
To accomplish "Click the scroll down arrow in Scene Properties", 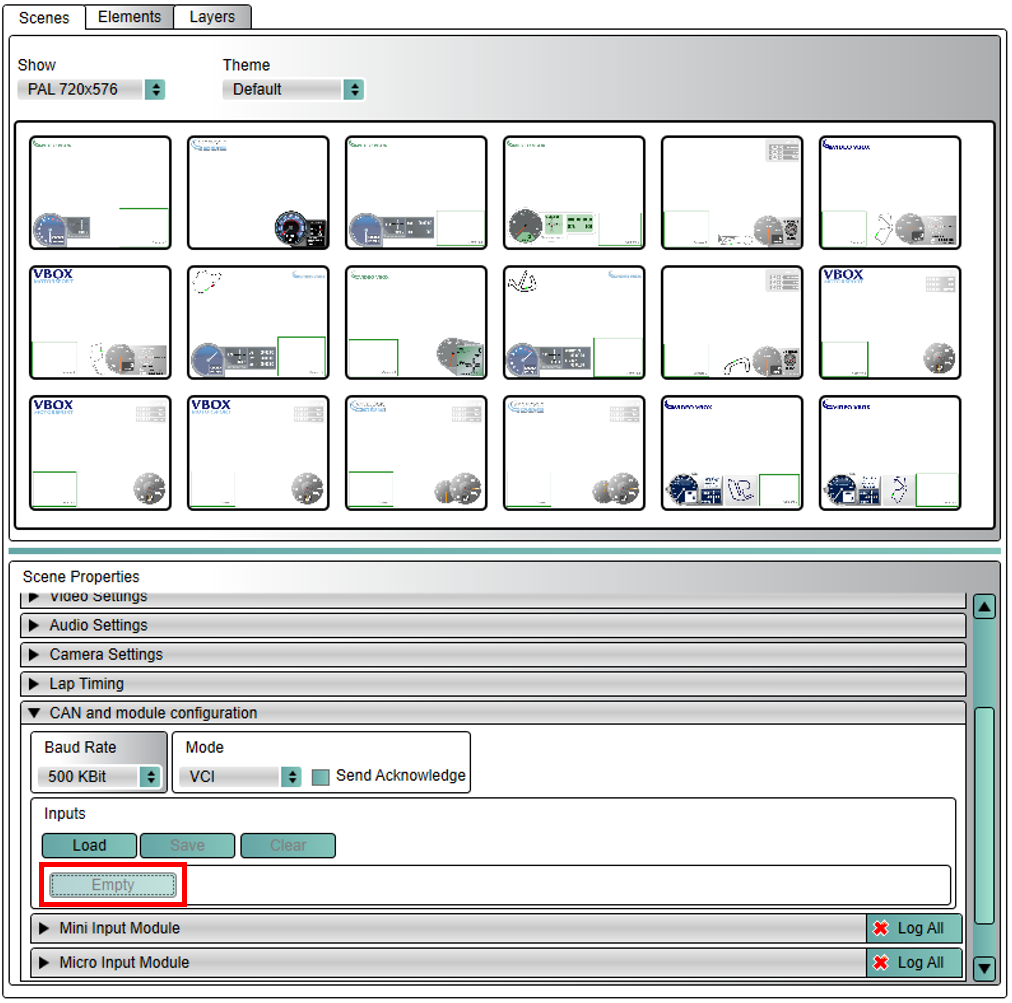I will (x=984, y=968).
